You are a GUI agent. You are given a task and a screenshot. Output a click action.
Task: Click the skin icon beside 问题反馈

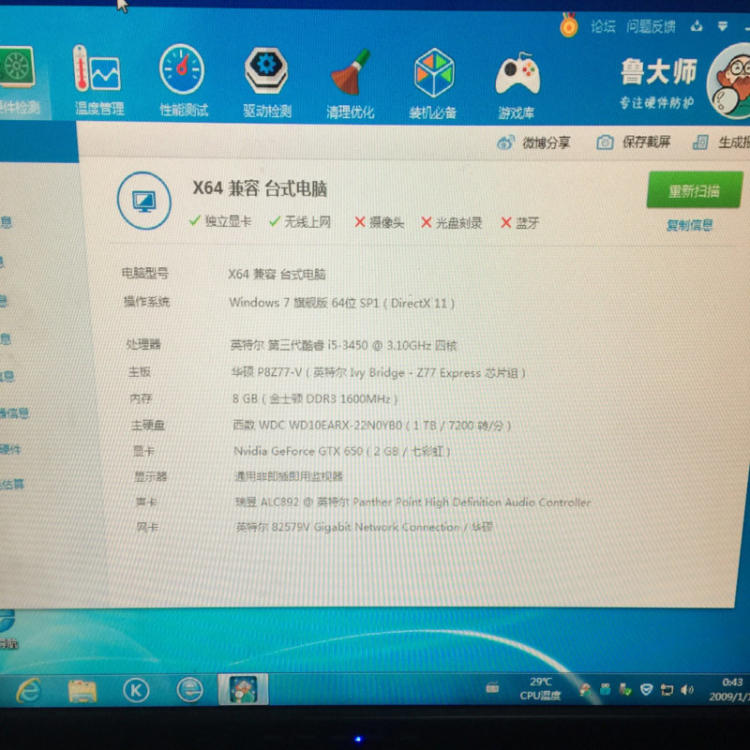[x=696, y=26]
